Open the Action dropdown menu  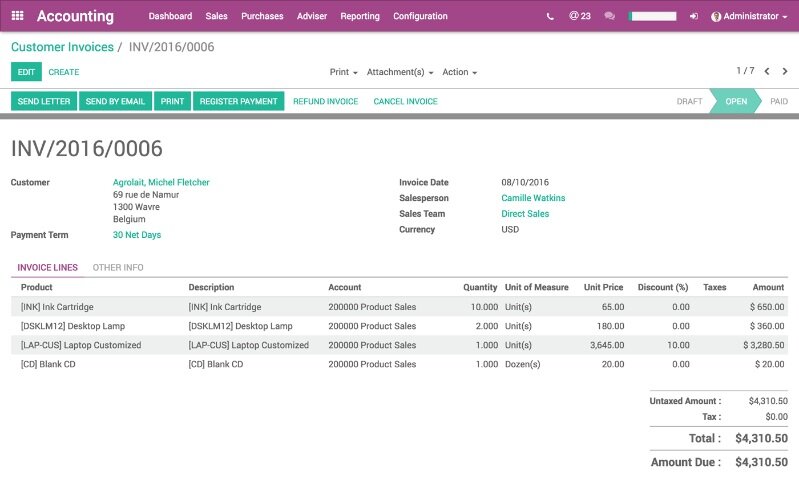pyautogui.click(x=459, y=72)
